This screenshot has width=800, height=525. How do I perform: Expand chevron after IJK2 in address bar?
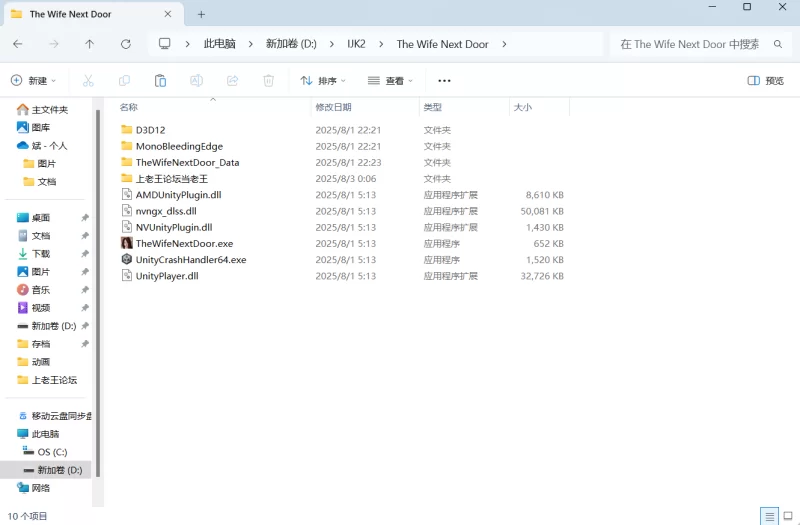pyautogui.click(x=381, y=44)
